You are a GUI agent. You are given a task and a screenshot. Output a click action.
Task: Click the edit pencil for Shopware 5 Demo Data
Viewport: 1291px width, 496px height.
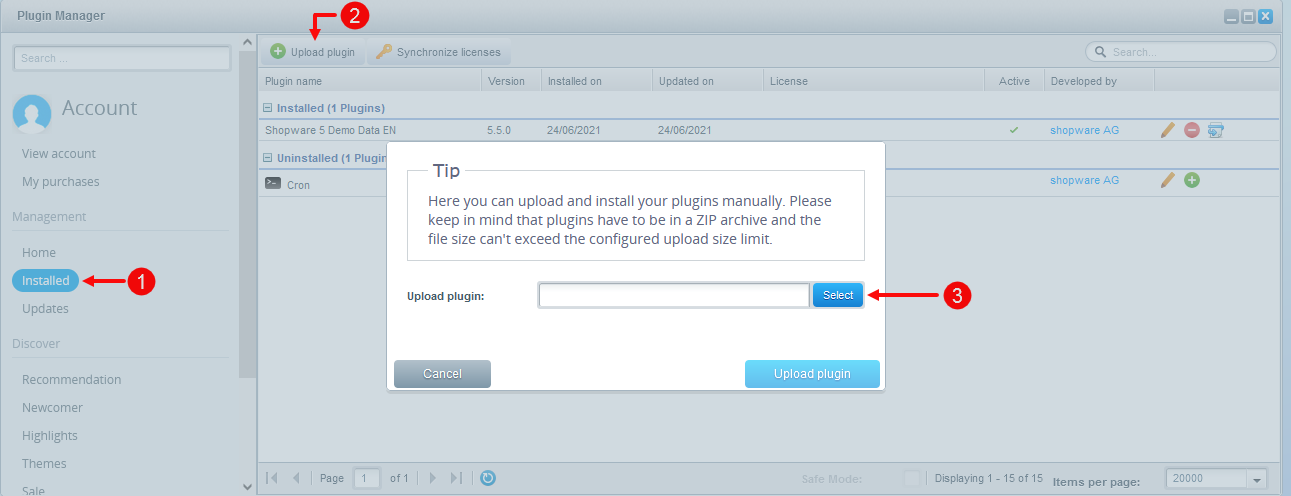click(x=1167, y=130)
